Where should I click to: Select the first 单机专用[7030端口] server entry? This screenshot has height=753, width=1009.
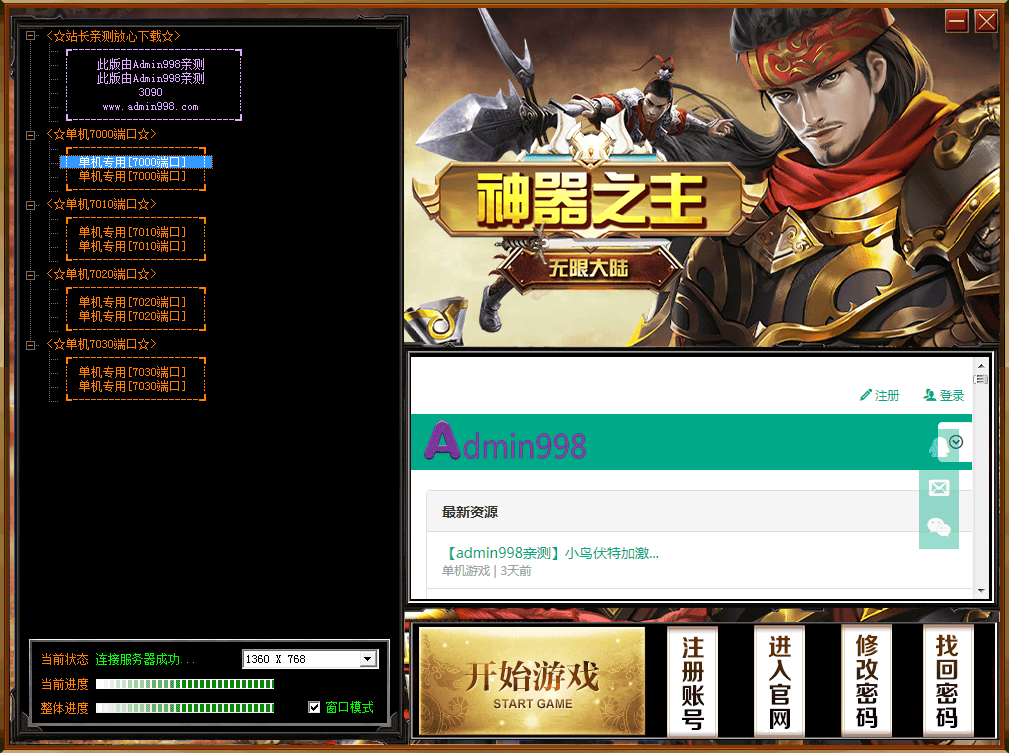pyautogui.click(x=132, y=373)
